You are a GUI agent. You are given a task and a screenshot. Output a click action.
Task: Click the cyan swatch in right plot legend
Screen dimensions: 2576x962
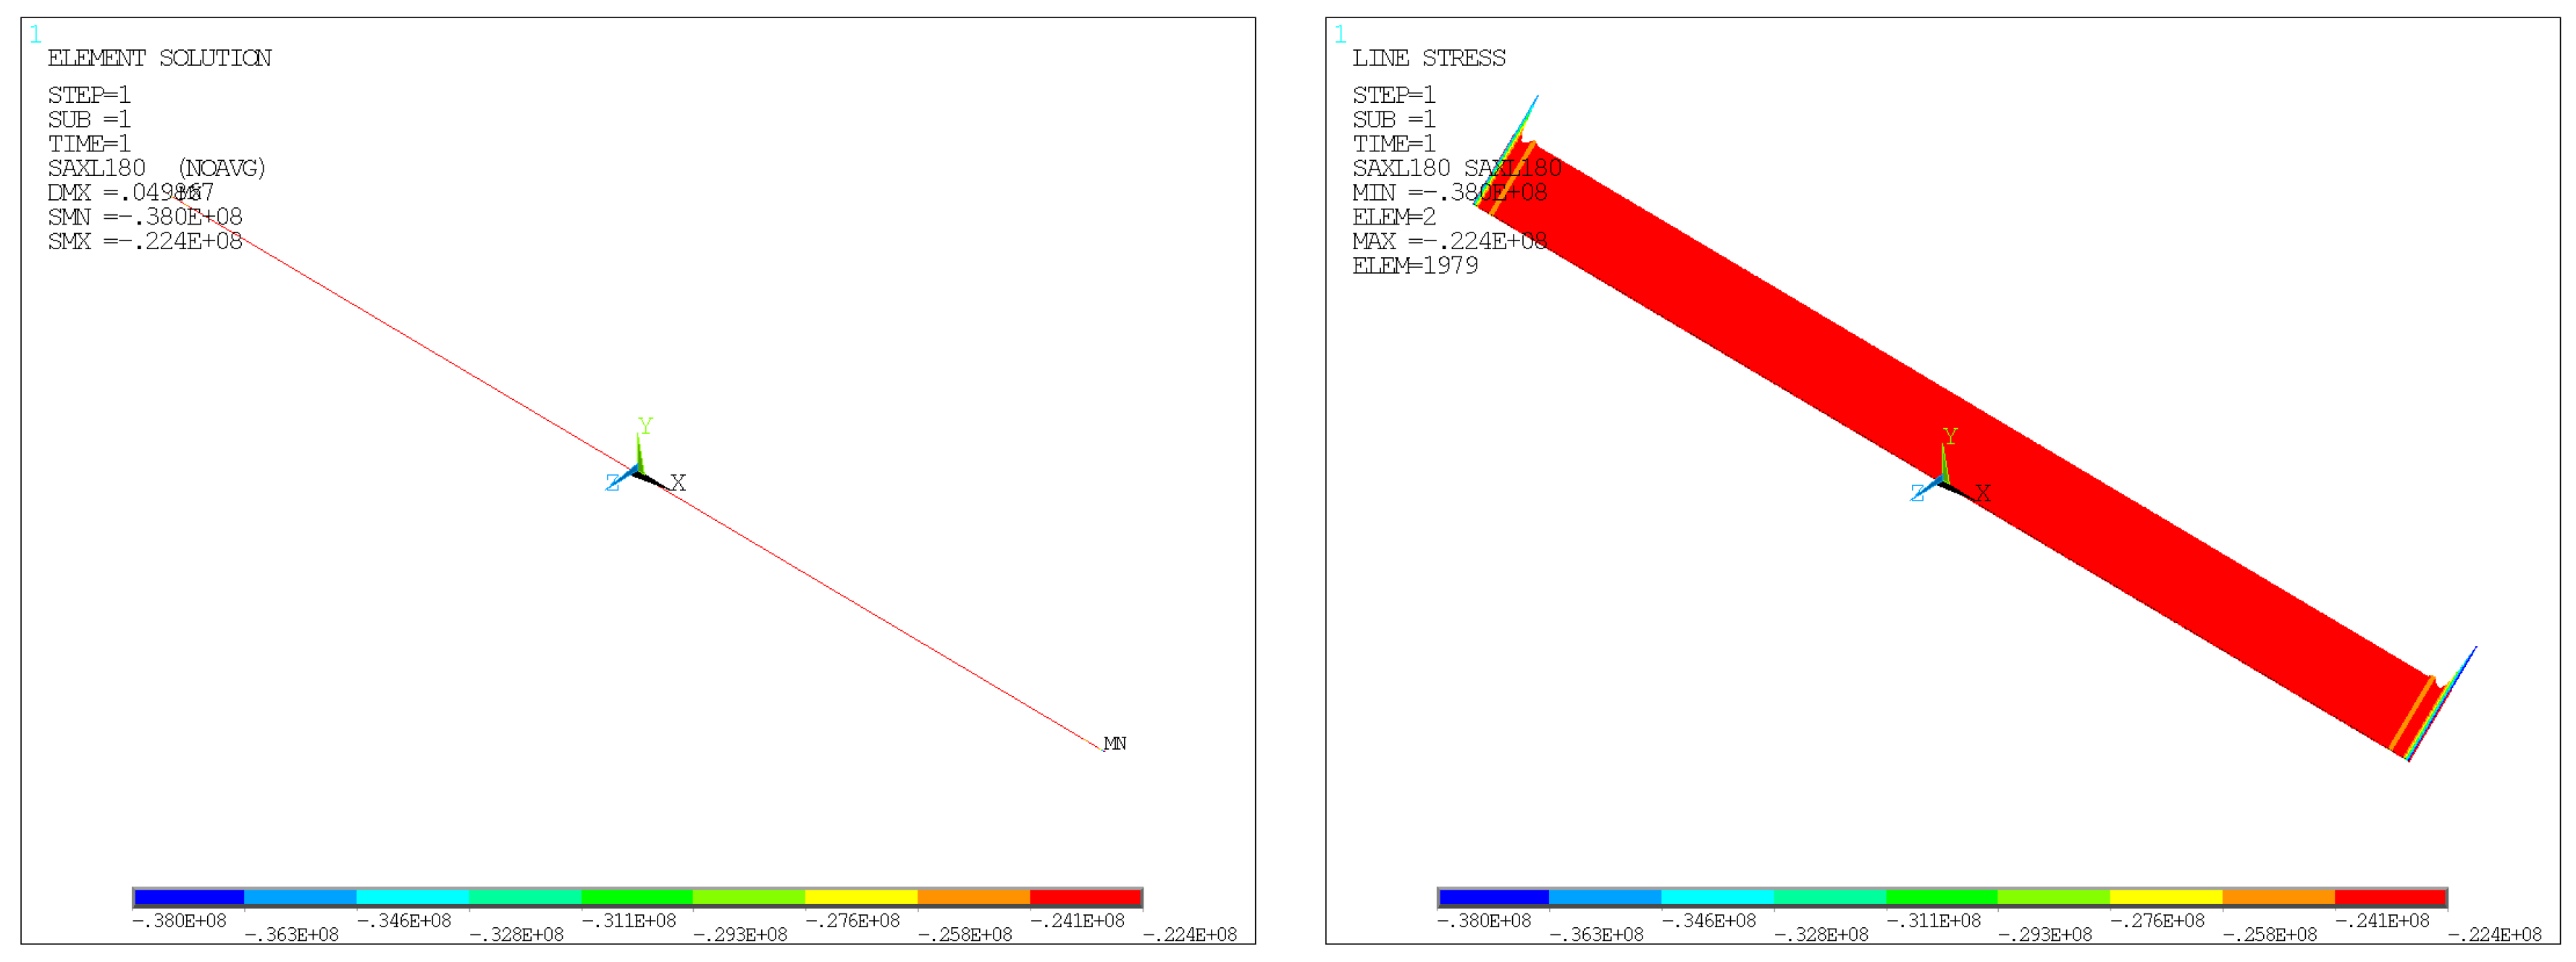pos(1717,897)
